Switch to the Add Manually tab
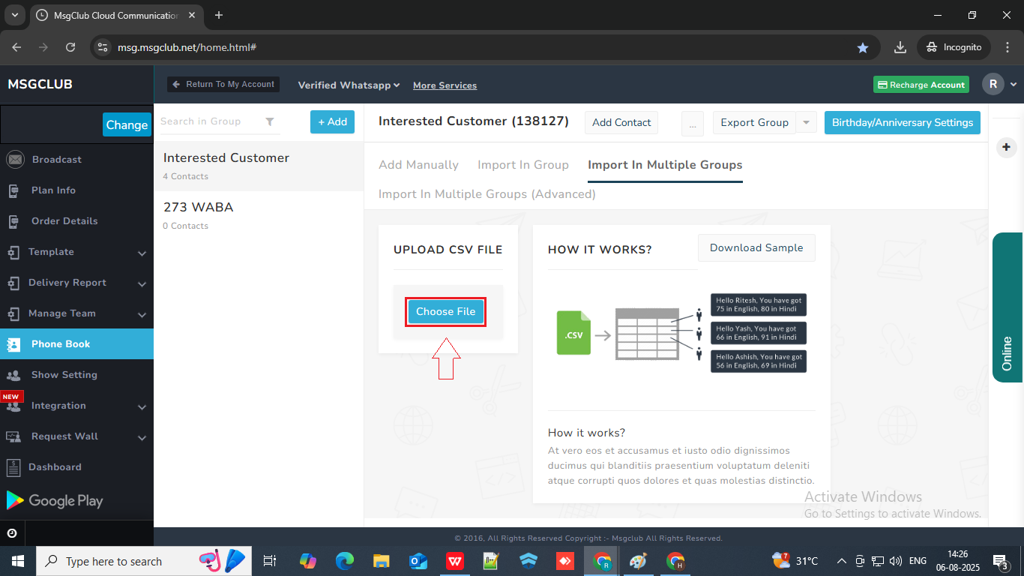The height and width of the screenshot is (576, 1024). pyautogui.click(x=419, y=165)
